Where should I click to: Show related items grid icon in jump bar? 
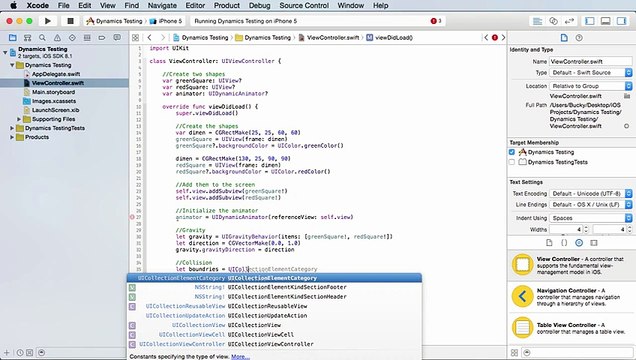click(135, 38)
